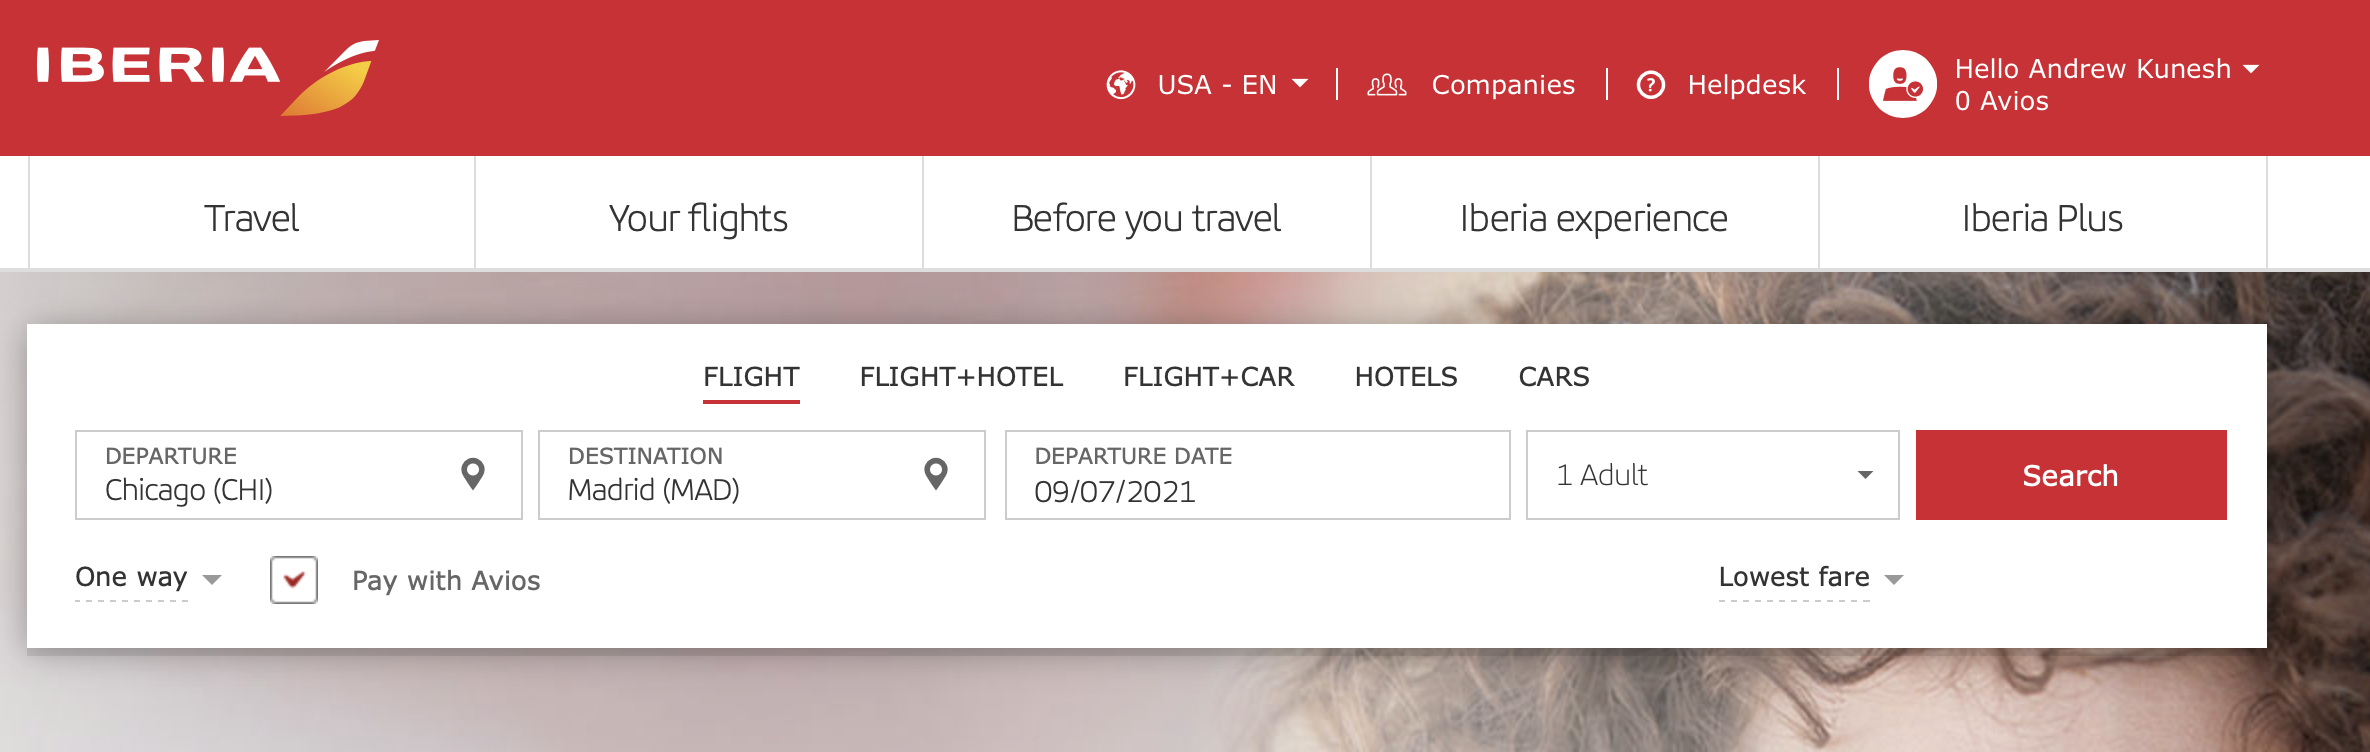Click the 0 Avios balance
The width and height of the screenshot is (2370, 752).
pos(1998,101)
